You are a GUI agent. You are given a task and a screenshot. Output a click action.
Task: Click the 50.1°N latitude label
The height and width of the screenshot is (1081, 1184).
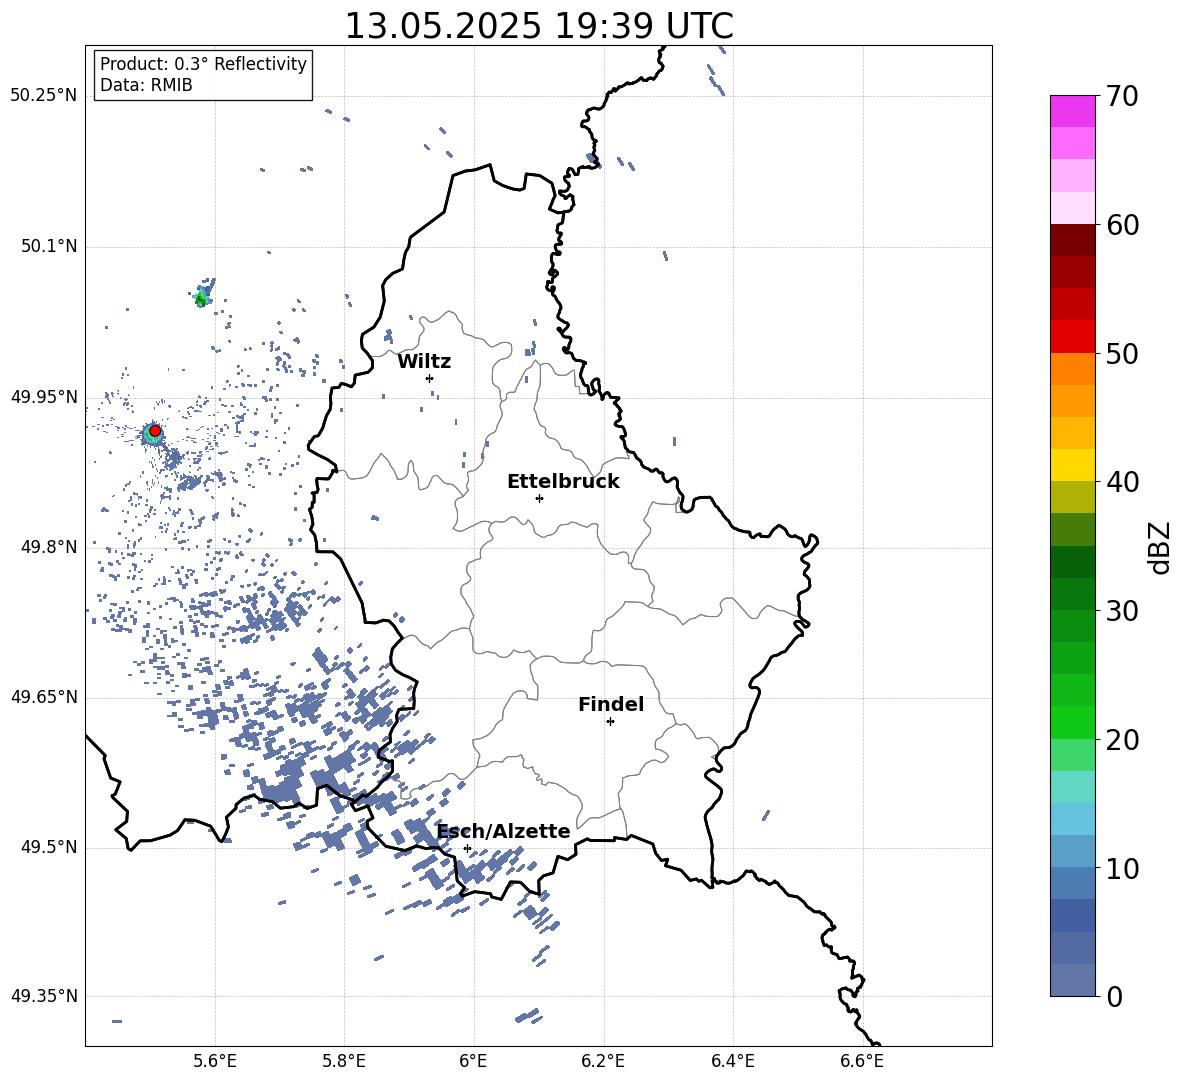tap(49, 247)
